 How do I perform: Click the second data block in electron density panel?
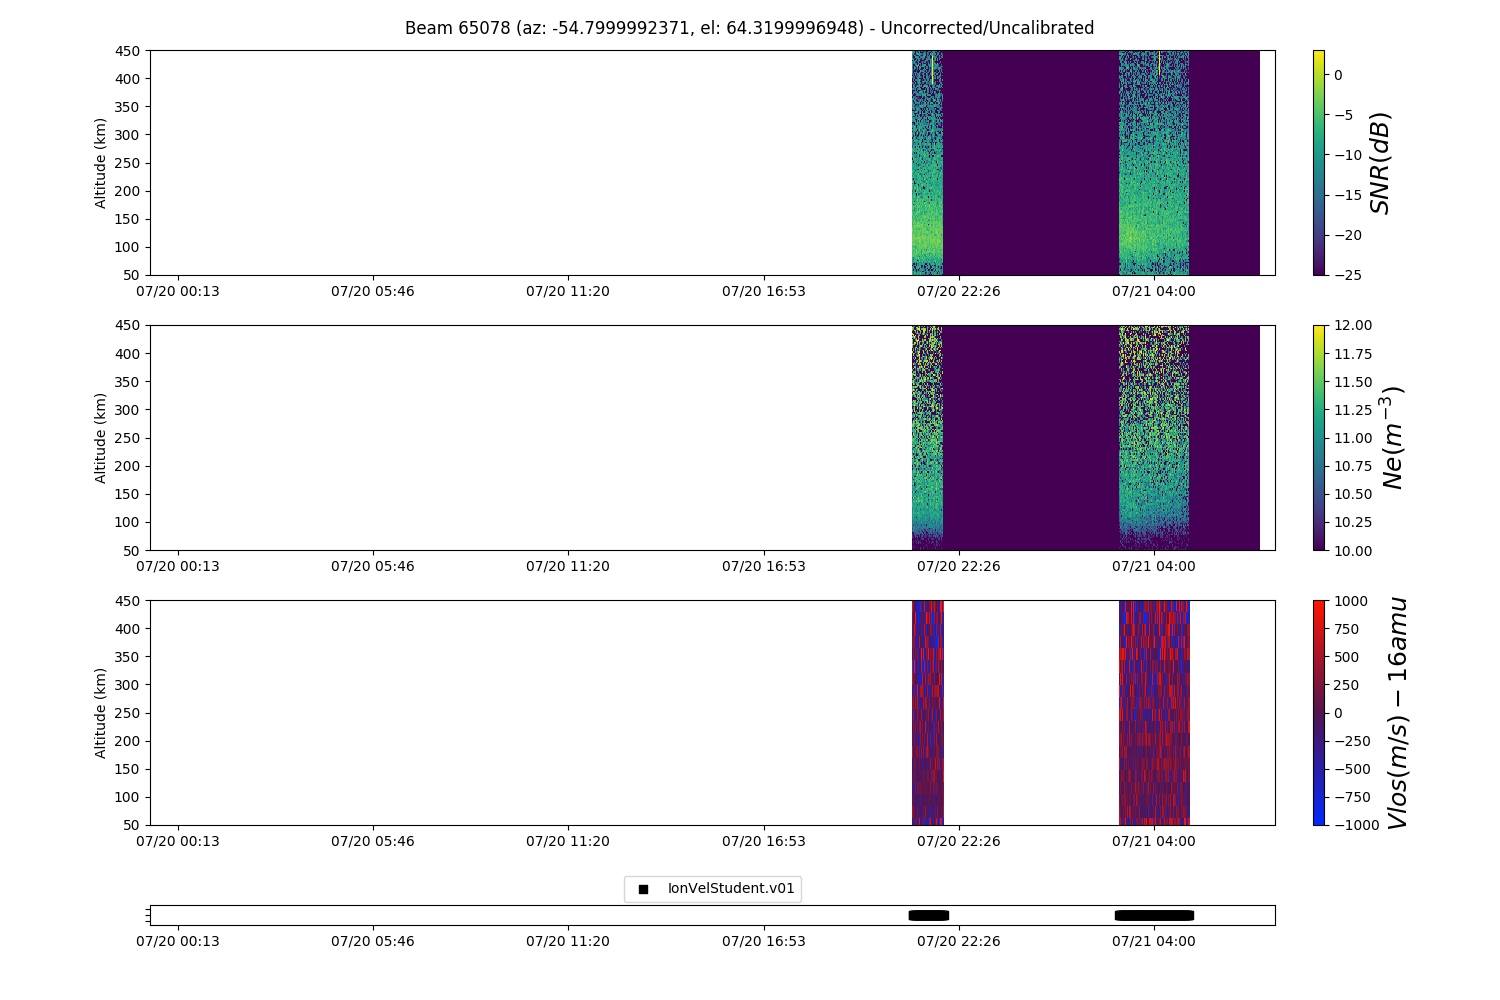[x=1154, y=437]
